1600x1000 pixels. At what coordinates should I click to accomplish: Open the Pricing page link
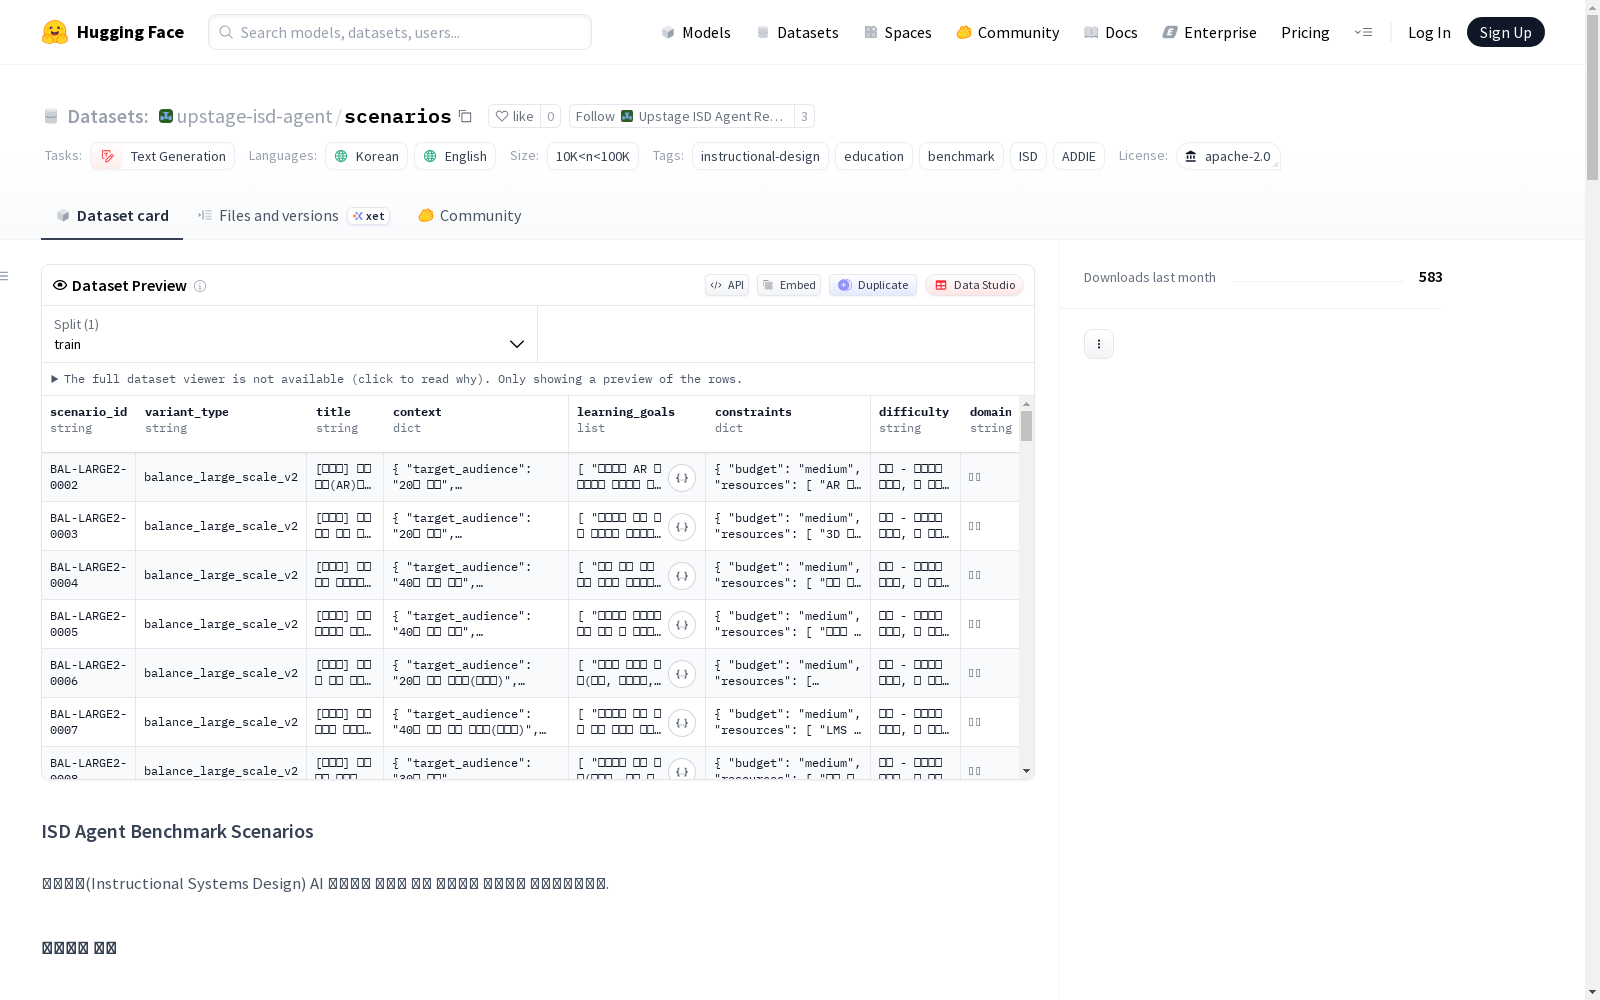[x=1305, y=32]
